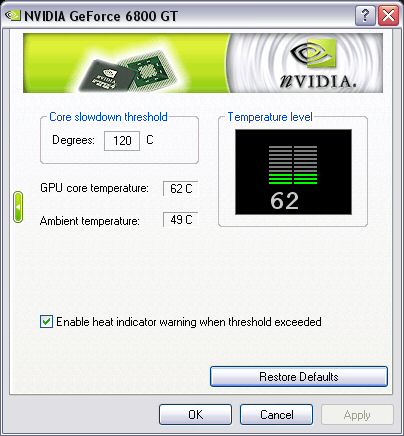This screenshot has width=404, height=436.
Task: Click the GPU core temperature value box
Action: coord(180,189)
